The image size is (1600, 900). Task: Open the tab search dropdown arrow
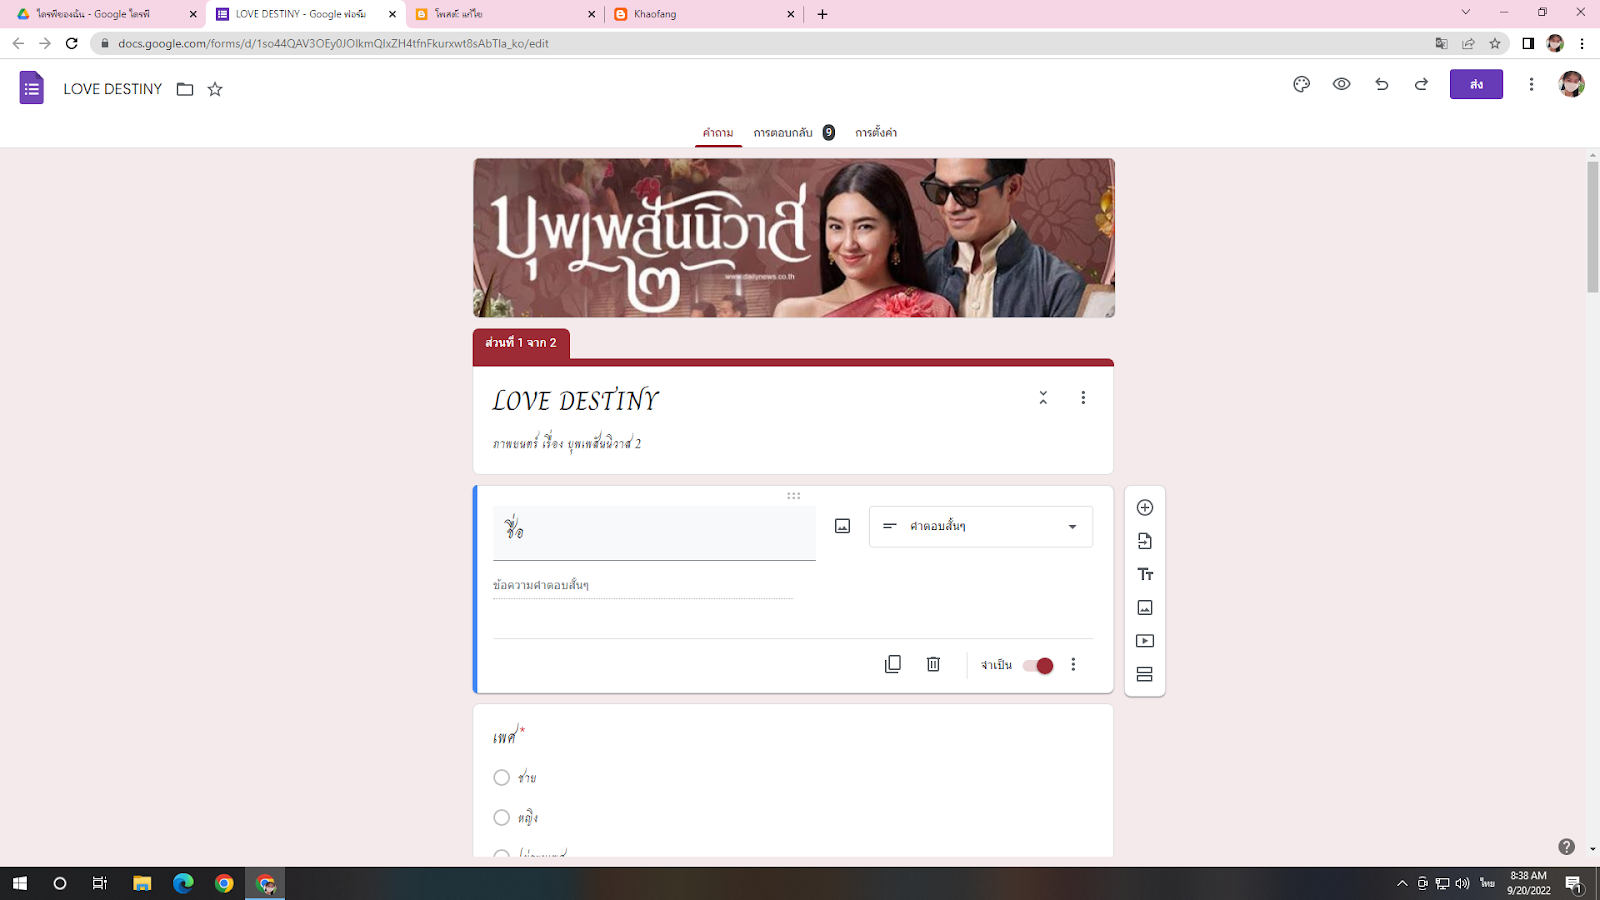click(1466, 12)
